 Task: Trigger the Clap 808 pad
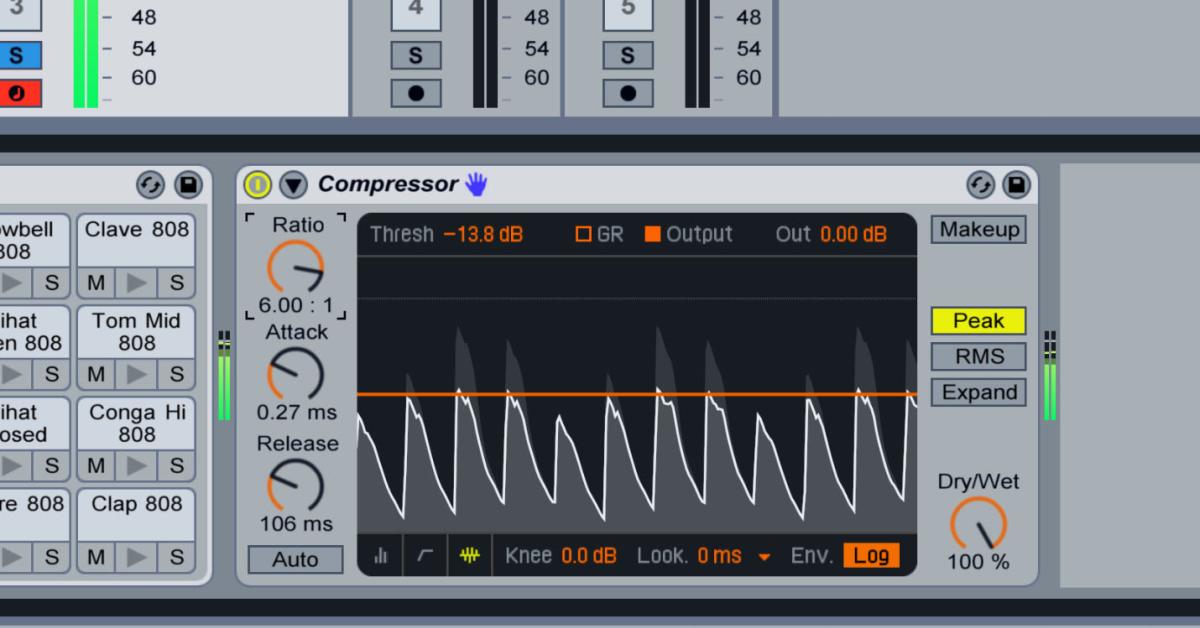coord(136,558)
